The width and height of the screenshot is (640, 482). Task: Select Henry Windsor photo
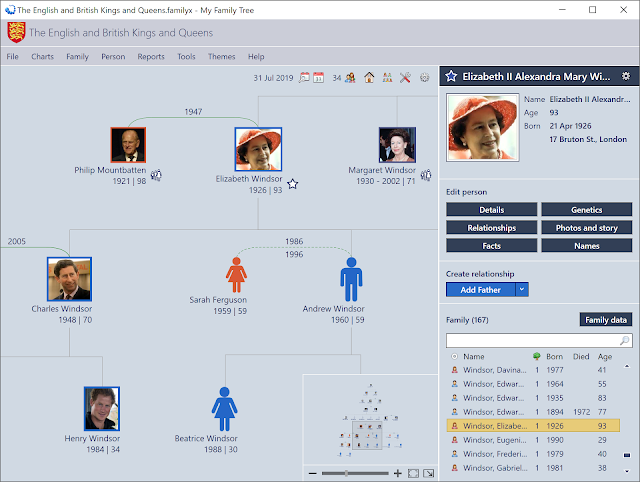pyautogui.click(x=102, y=409)
